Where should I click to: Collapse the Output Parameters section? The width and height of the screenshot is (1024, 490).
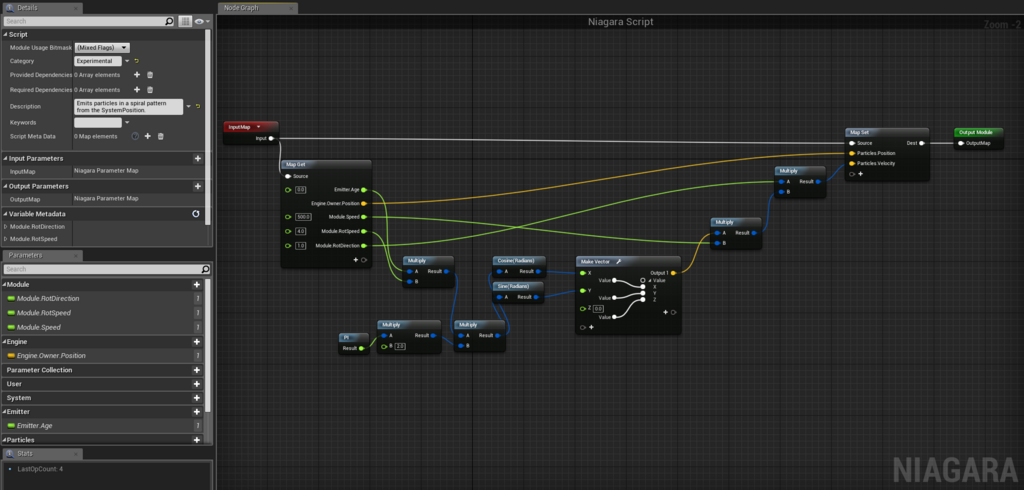pos(6,186)
